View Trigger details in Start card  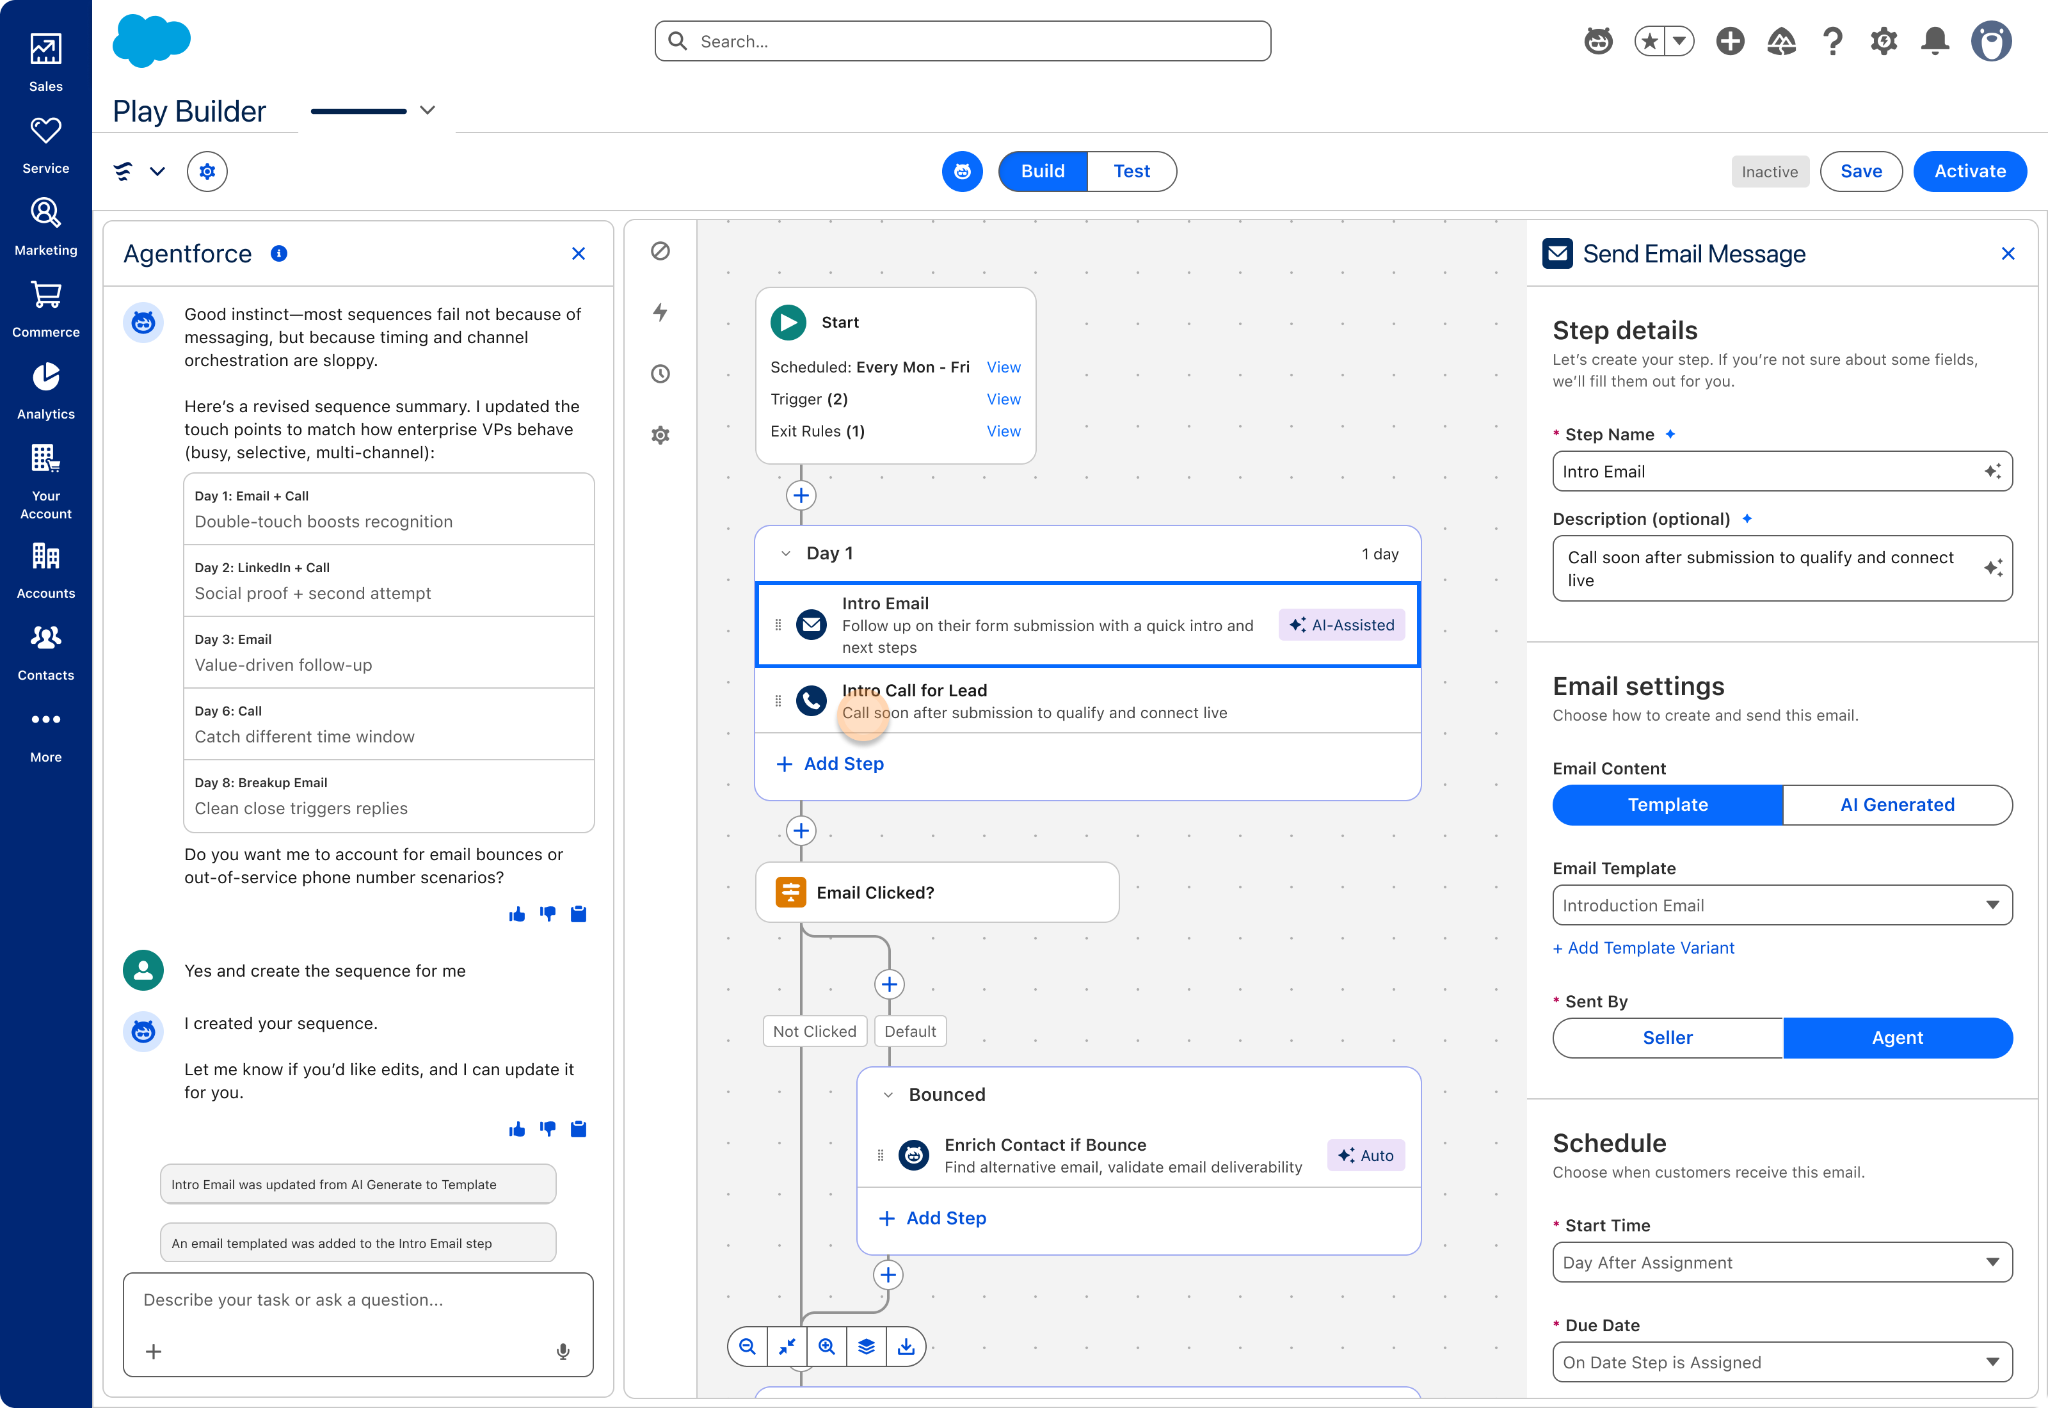[1004, 399]
